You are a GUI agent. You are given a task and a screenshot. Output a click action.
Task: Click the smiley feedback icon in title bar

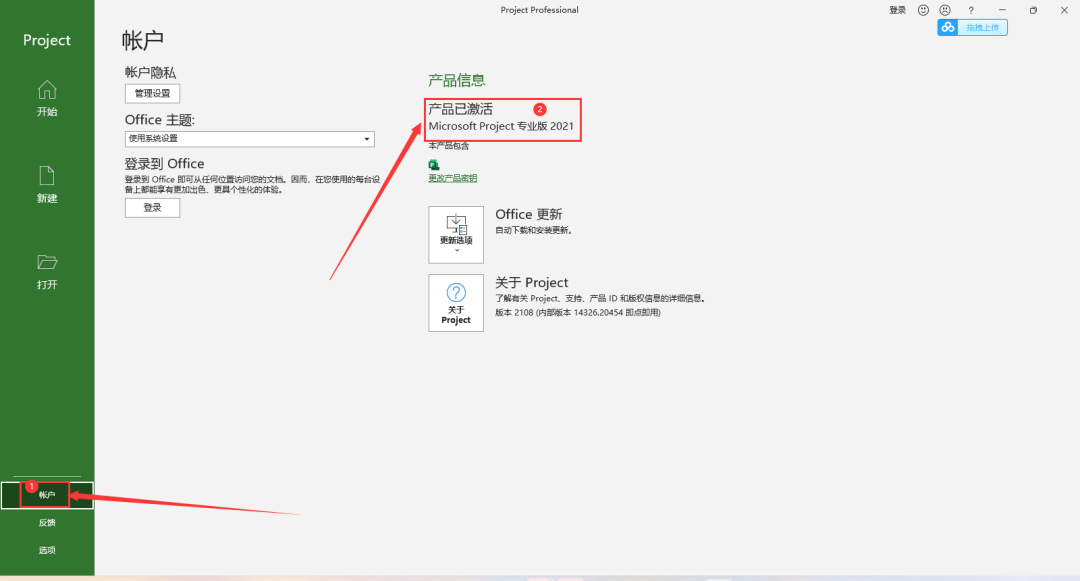coord(922,10)
